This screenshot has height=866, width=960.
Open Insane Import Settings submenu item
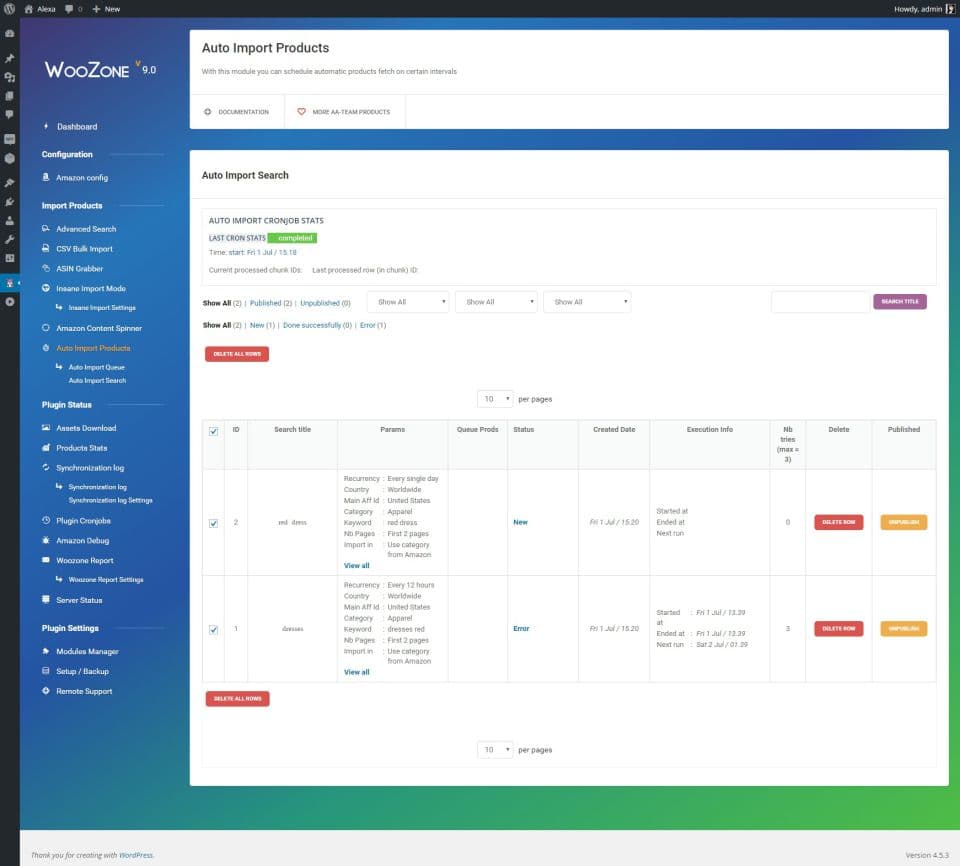(102, 307)
